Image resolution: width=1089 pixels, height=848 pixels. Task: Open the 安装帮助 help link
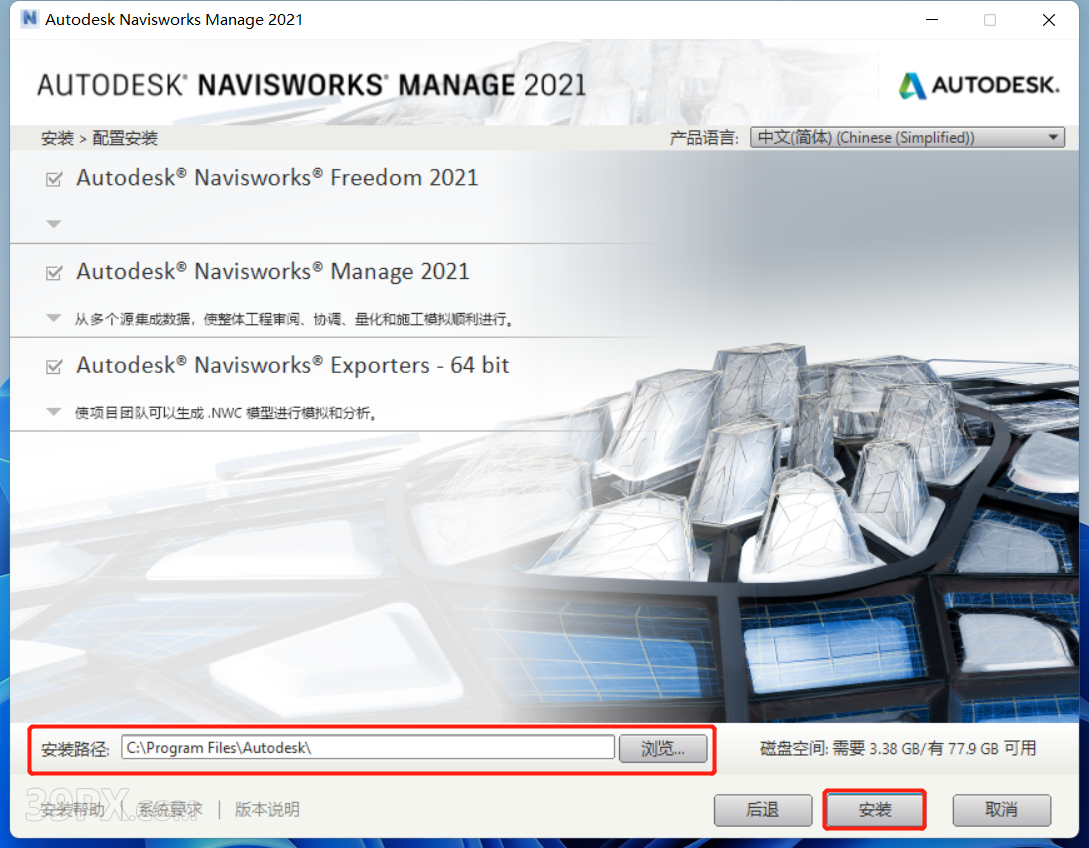click(x=72, y=810)
